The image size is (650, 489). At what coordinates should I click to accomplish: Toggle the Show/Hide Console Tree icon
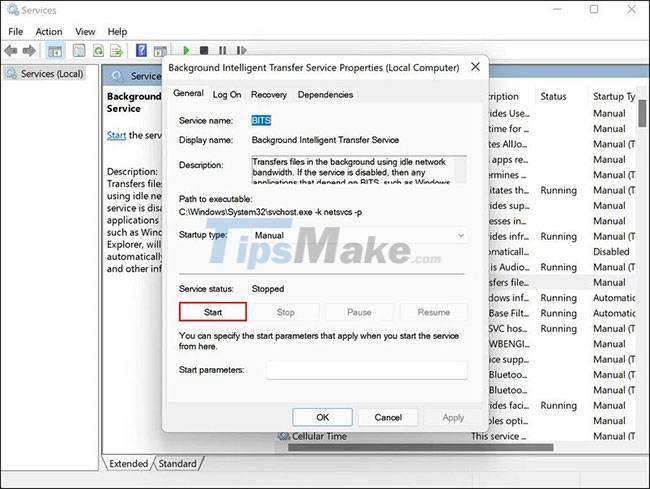(x=55, y=51)
